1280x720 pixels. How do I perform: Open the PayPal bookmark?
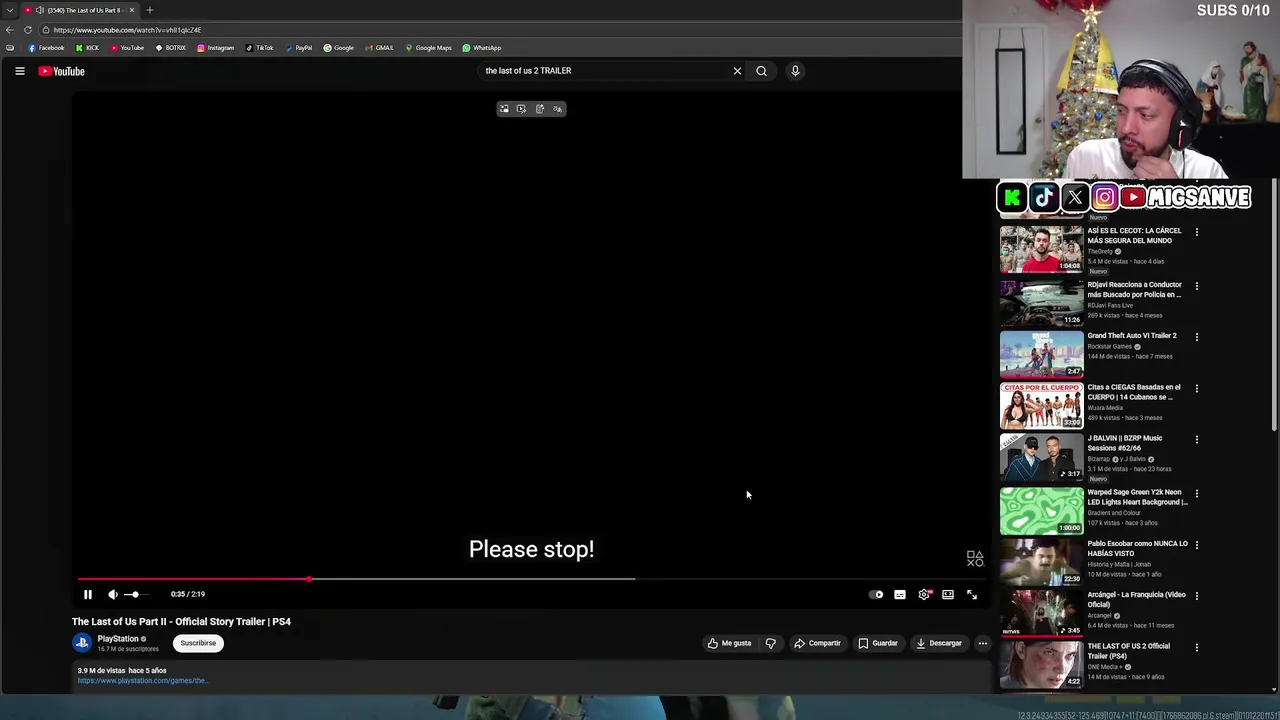click(x=298, y=48)
